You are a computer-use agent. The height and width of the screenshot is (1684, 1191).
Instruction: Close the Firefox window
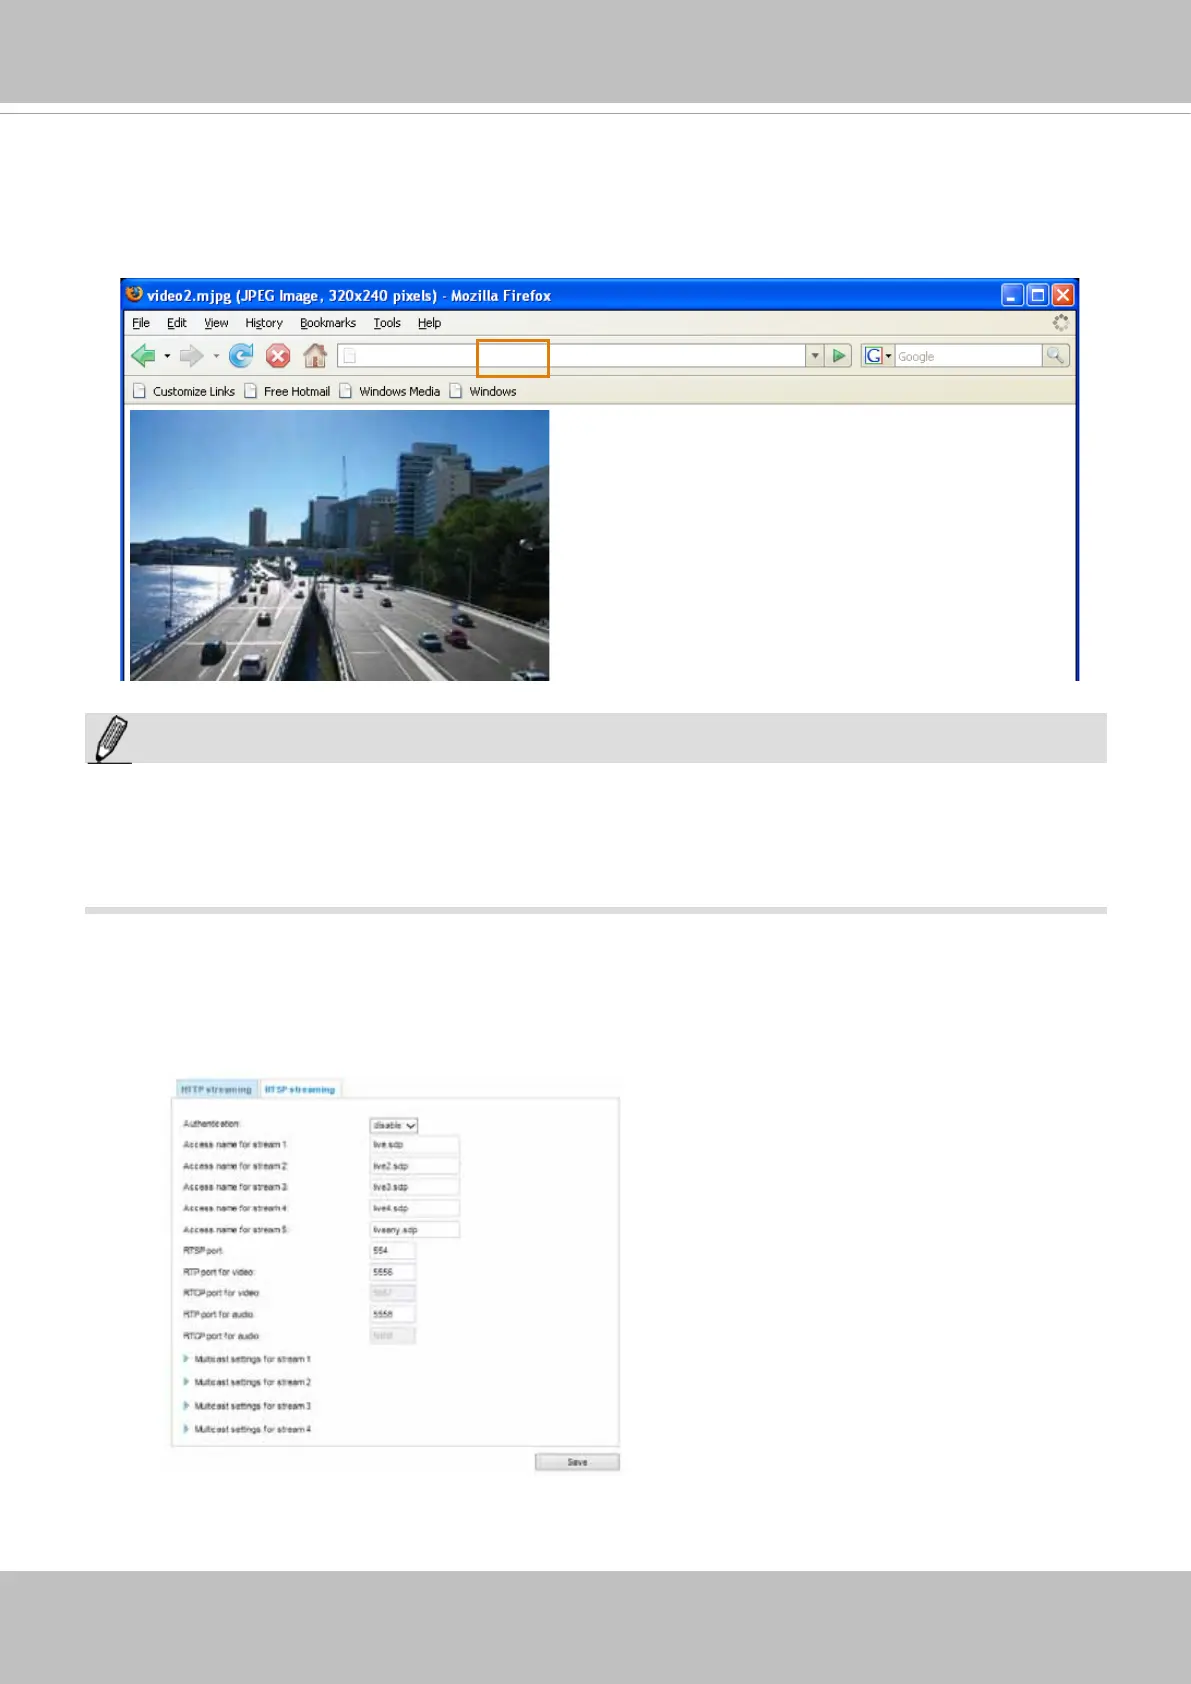pyautogui.click(x=1063, y=295)
